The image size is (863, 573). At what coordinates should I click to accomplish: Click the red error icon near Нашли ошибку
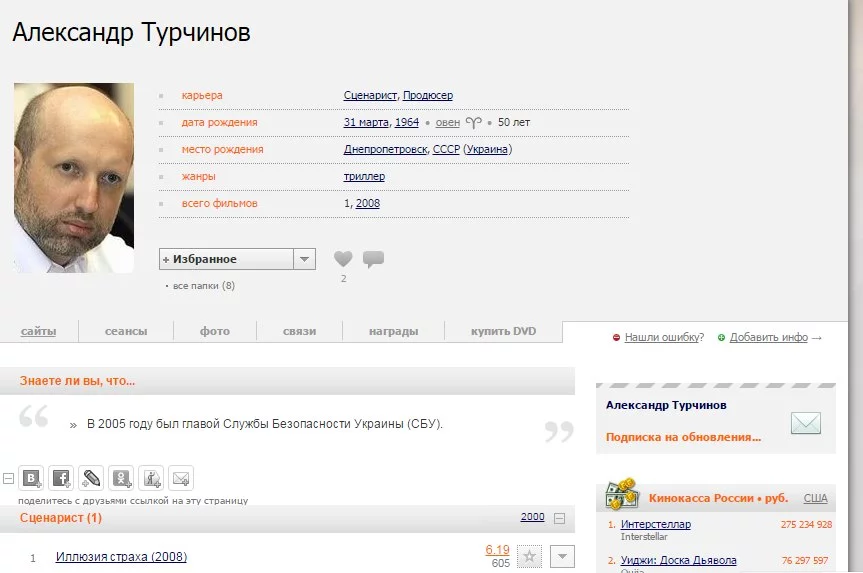[x=616, y=337]
